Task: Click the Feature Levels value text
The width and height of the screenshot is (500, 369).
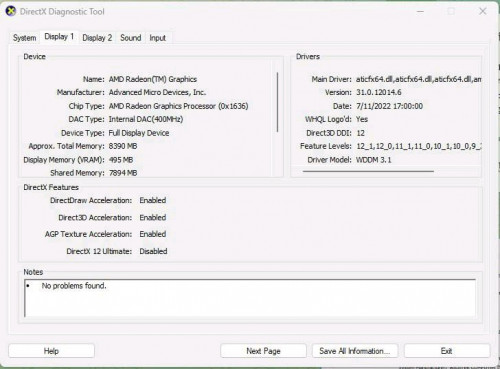Action: (x=419, y=146)
